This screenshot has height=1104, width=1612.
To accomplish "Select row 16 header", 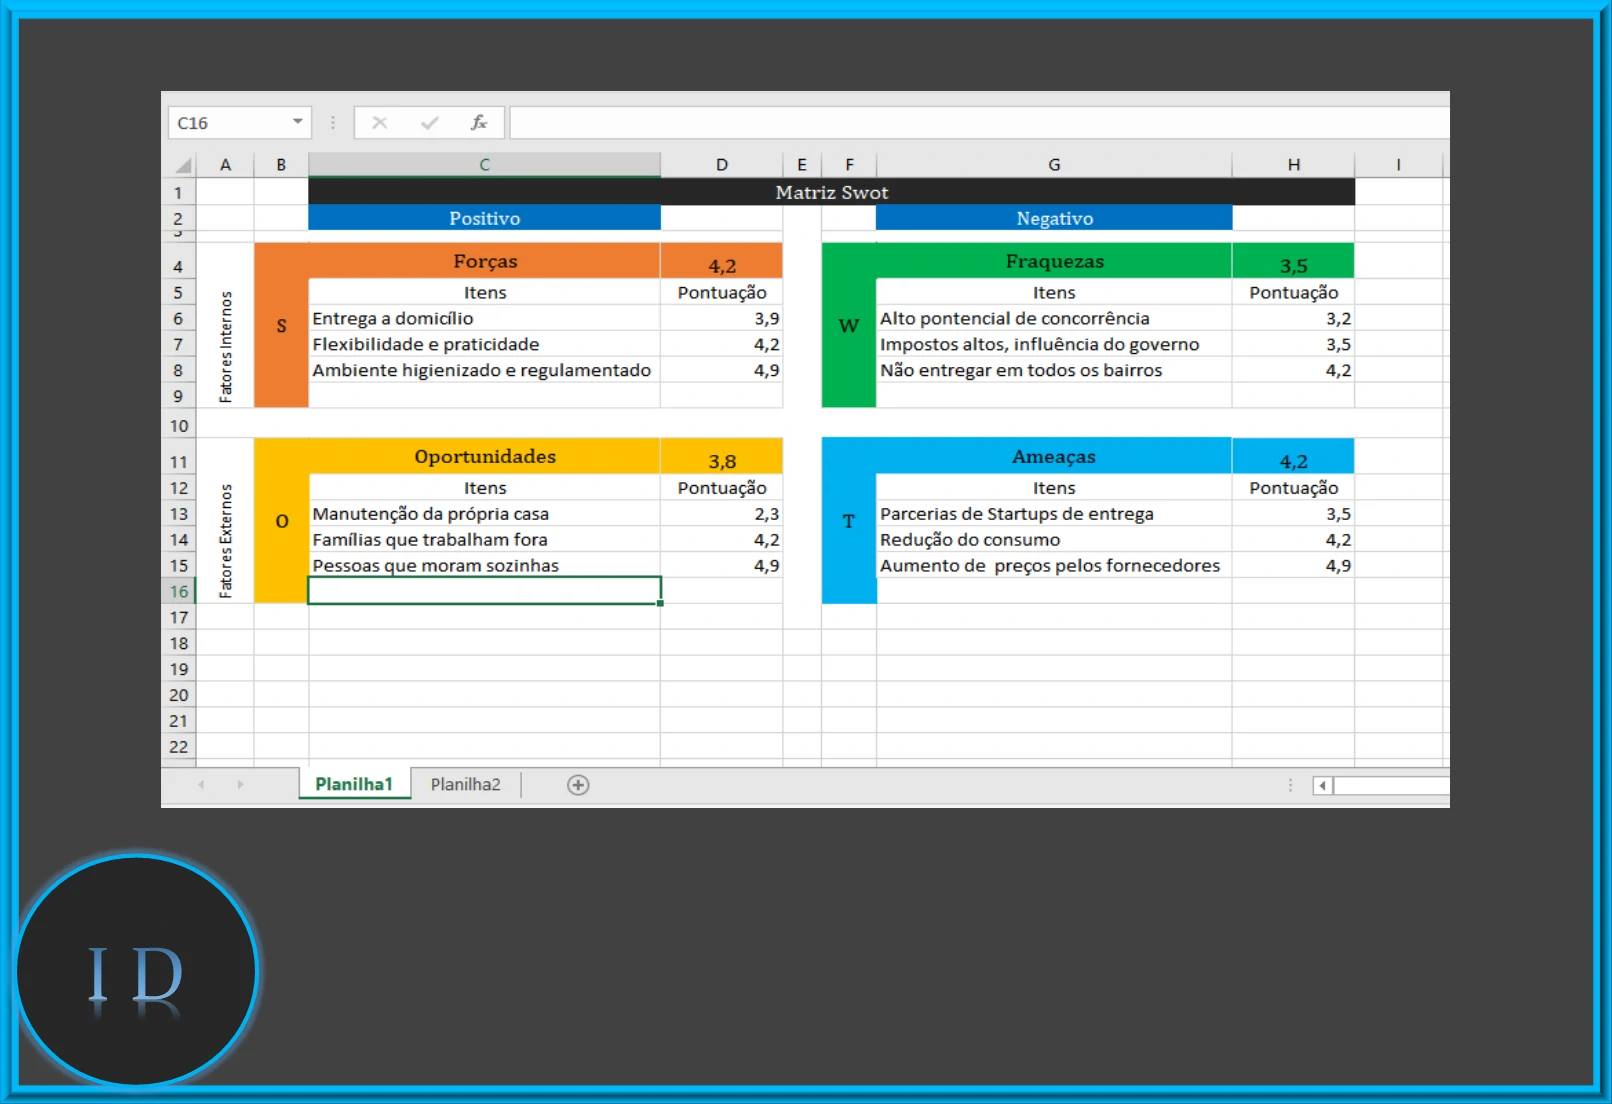I will click(179, 591).
